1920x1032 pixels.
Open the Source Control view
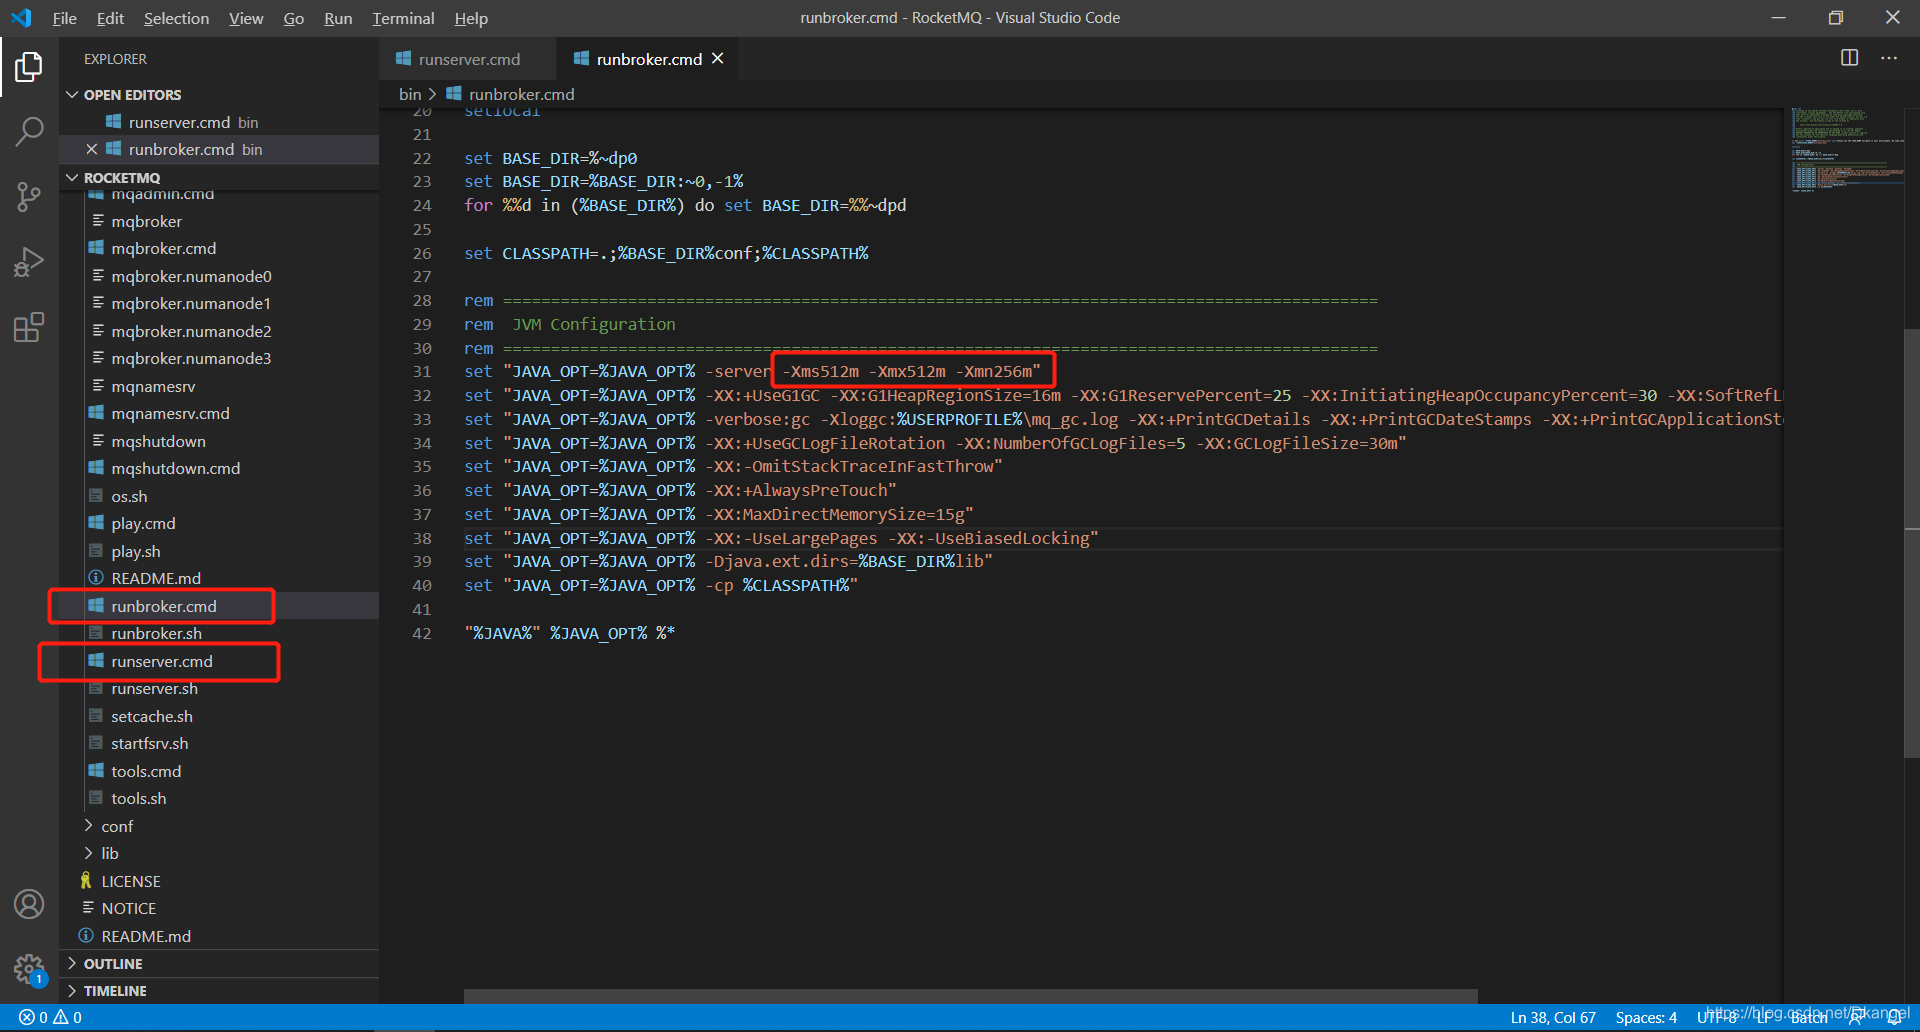pyautogui.click(x=29, y=197)
